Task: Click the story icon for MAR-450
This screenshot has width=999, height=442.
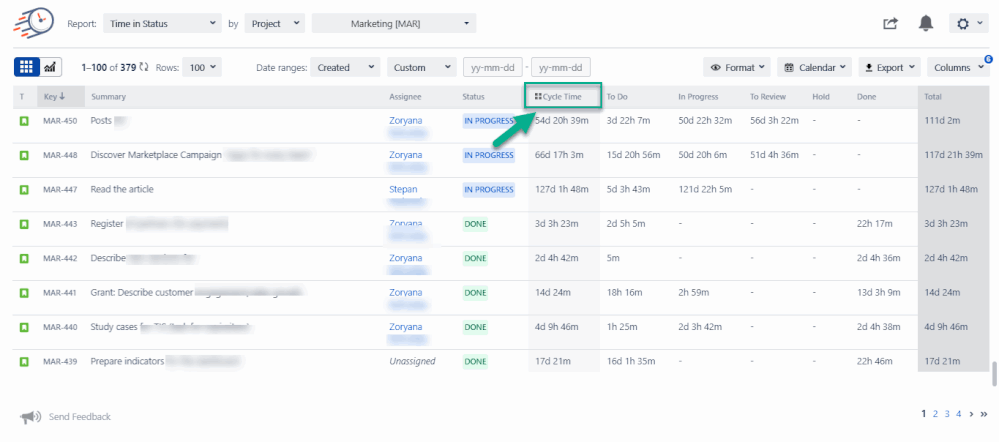Action: pos(24,120)
